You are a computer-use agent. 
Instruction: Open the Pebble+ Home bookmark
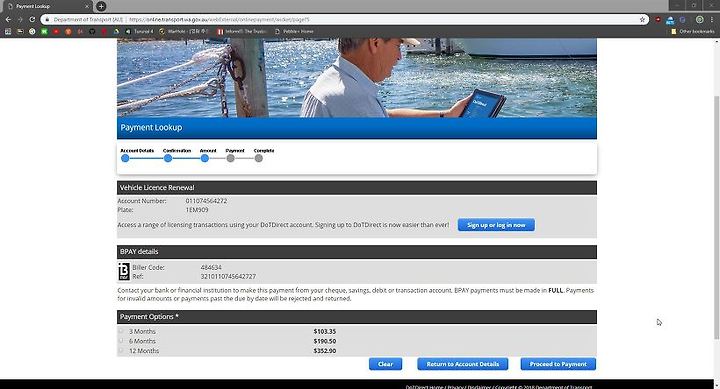(294, 32)
